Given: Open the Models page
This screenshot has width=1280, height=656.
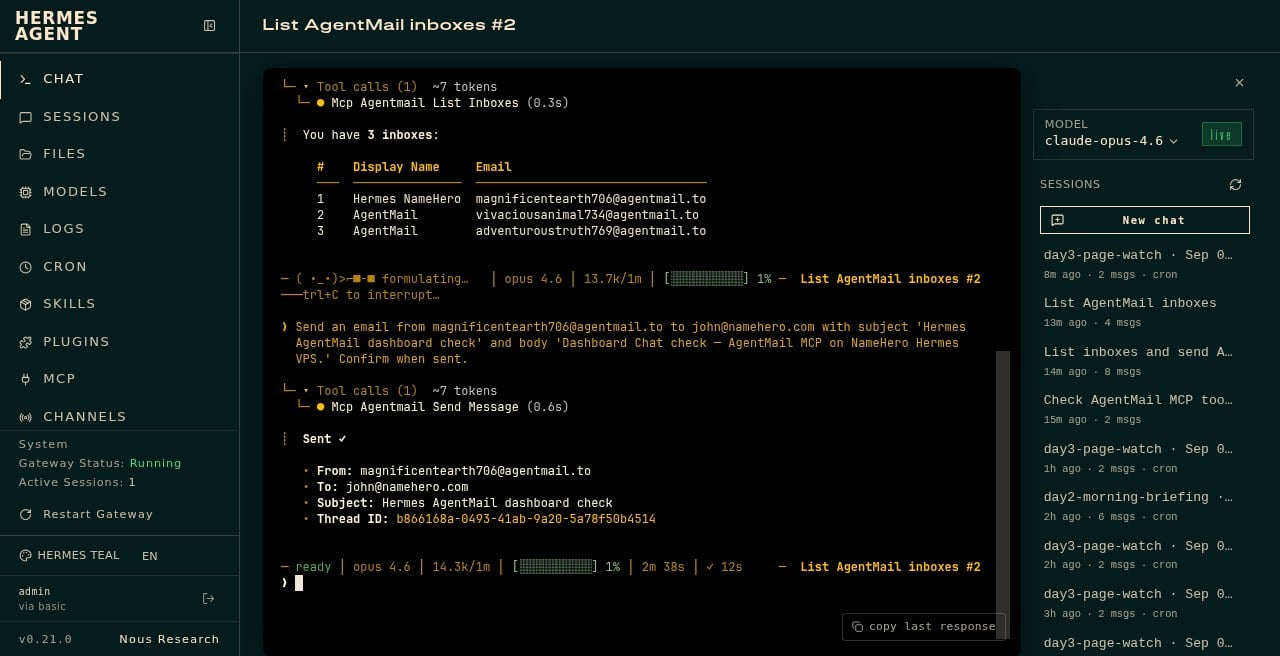Looking at the screenshot, I should coord(120,191).
